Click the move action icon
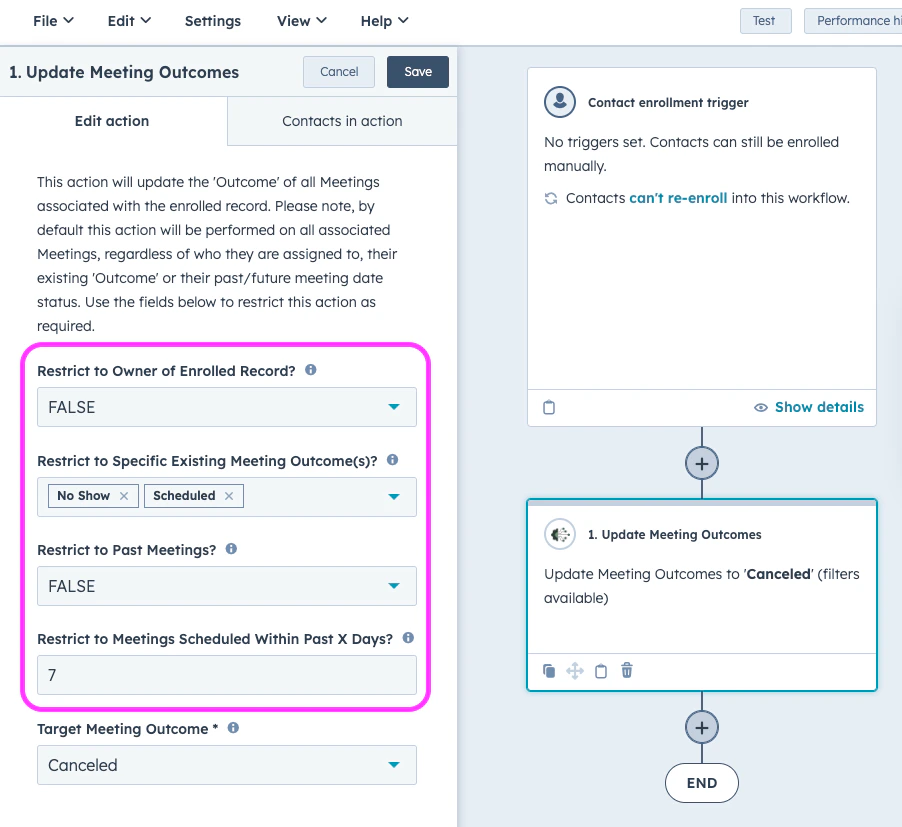The width and height of the screenshot is (902, 827). 575,671
